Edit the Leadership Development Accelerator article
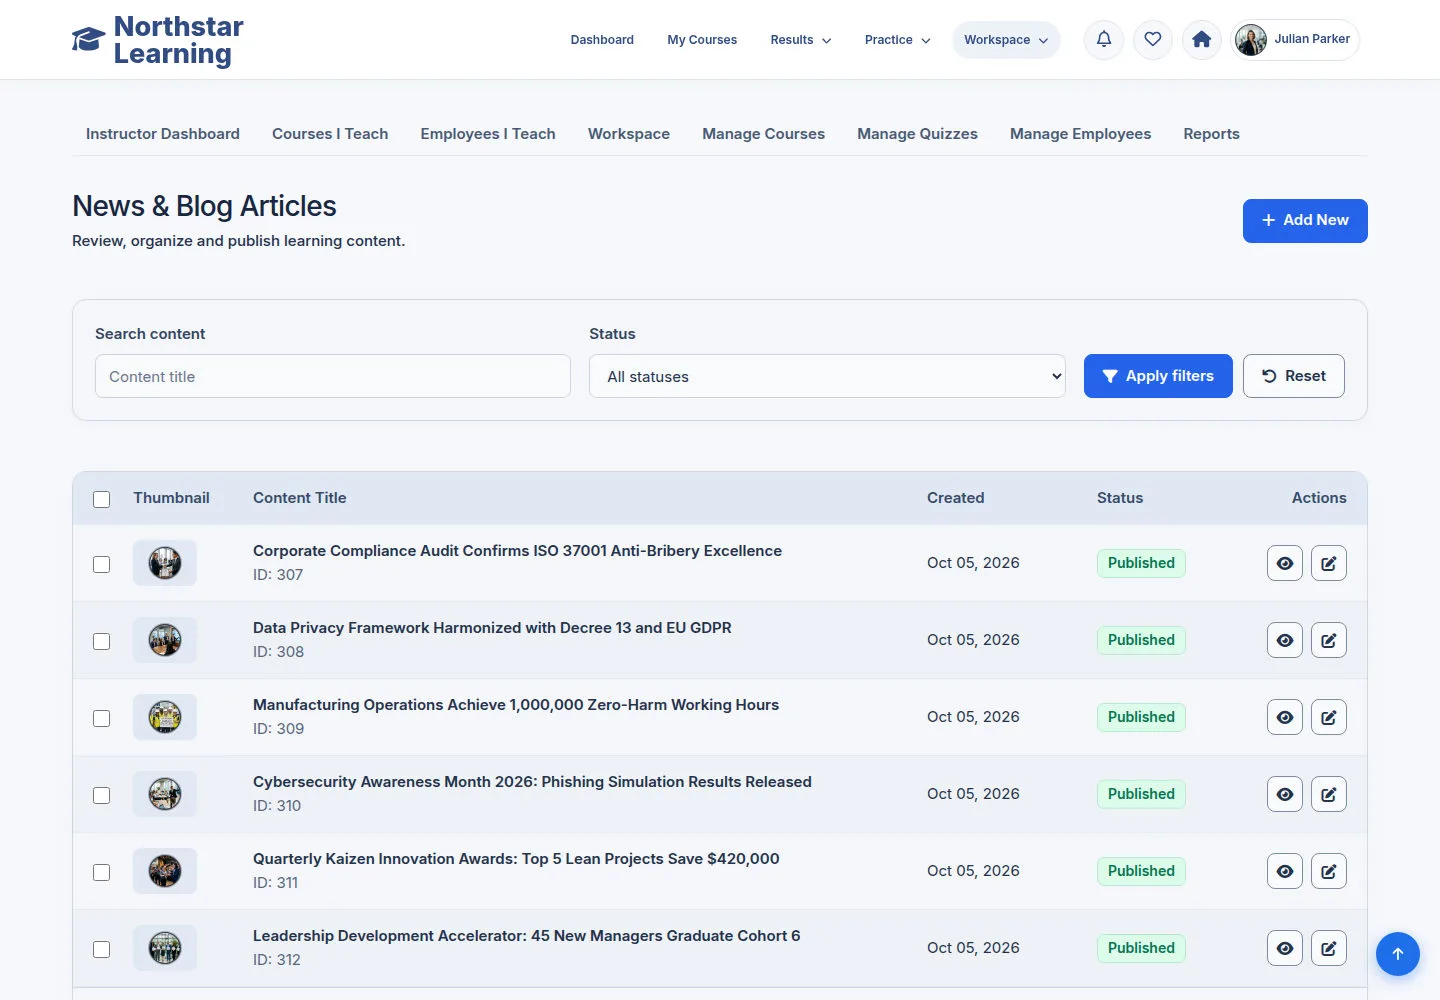Viewport: 1440px width, 1000px height. 1329,948
